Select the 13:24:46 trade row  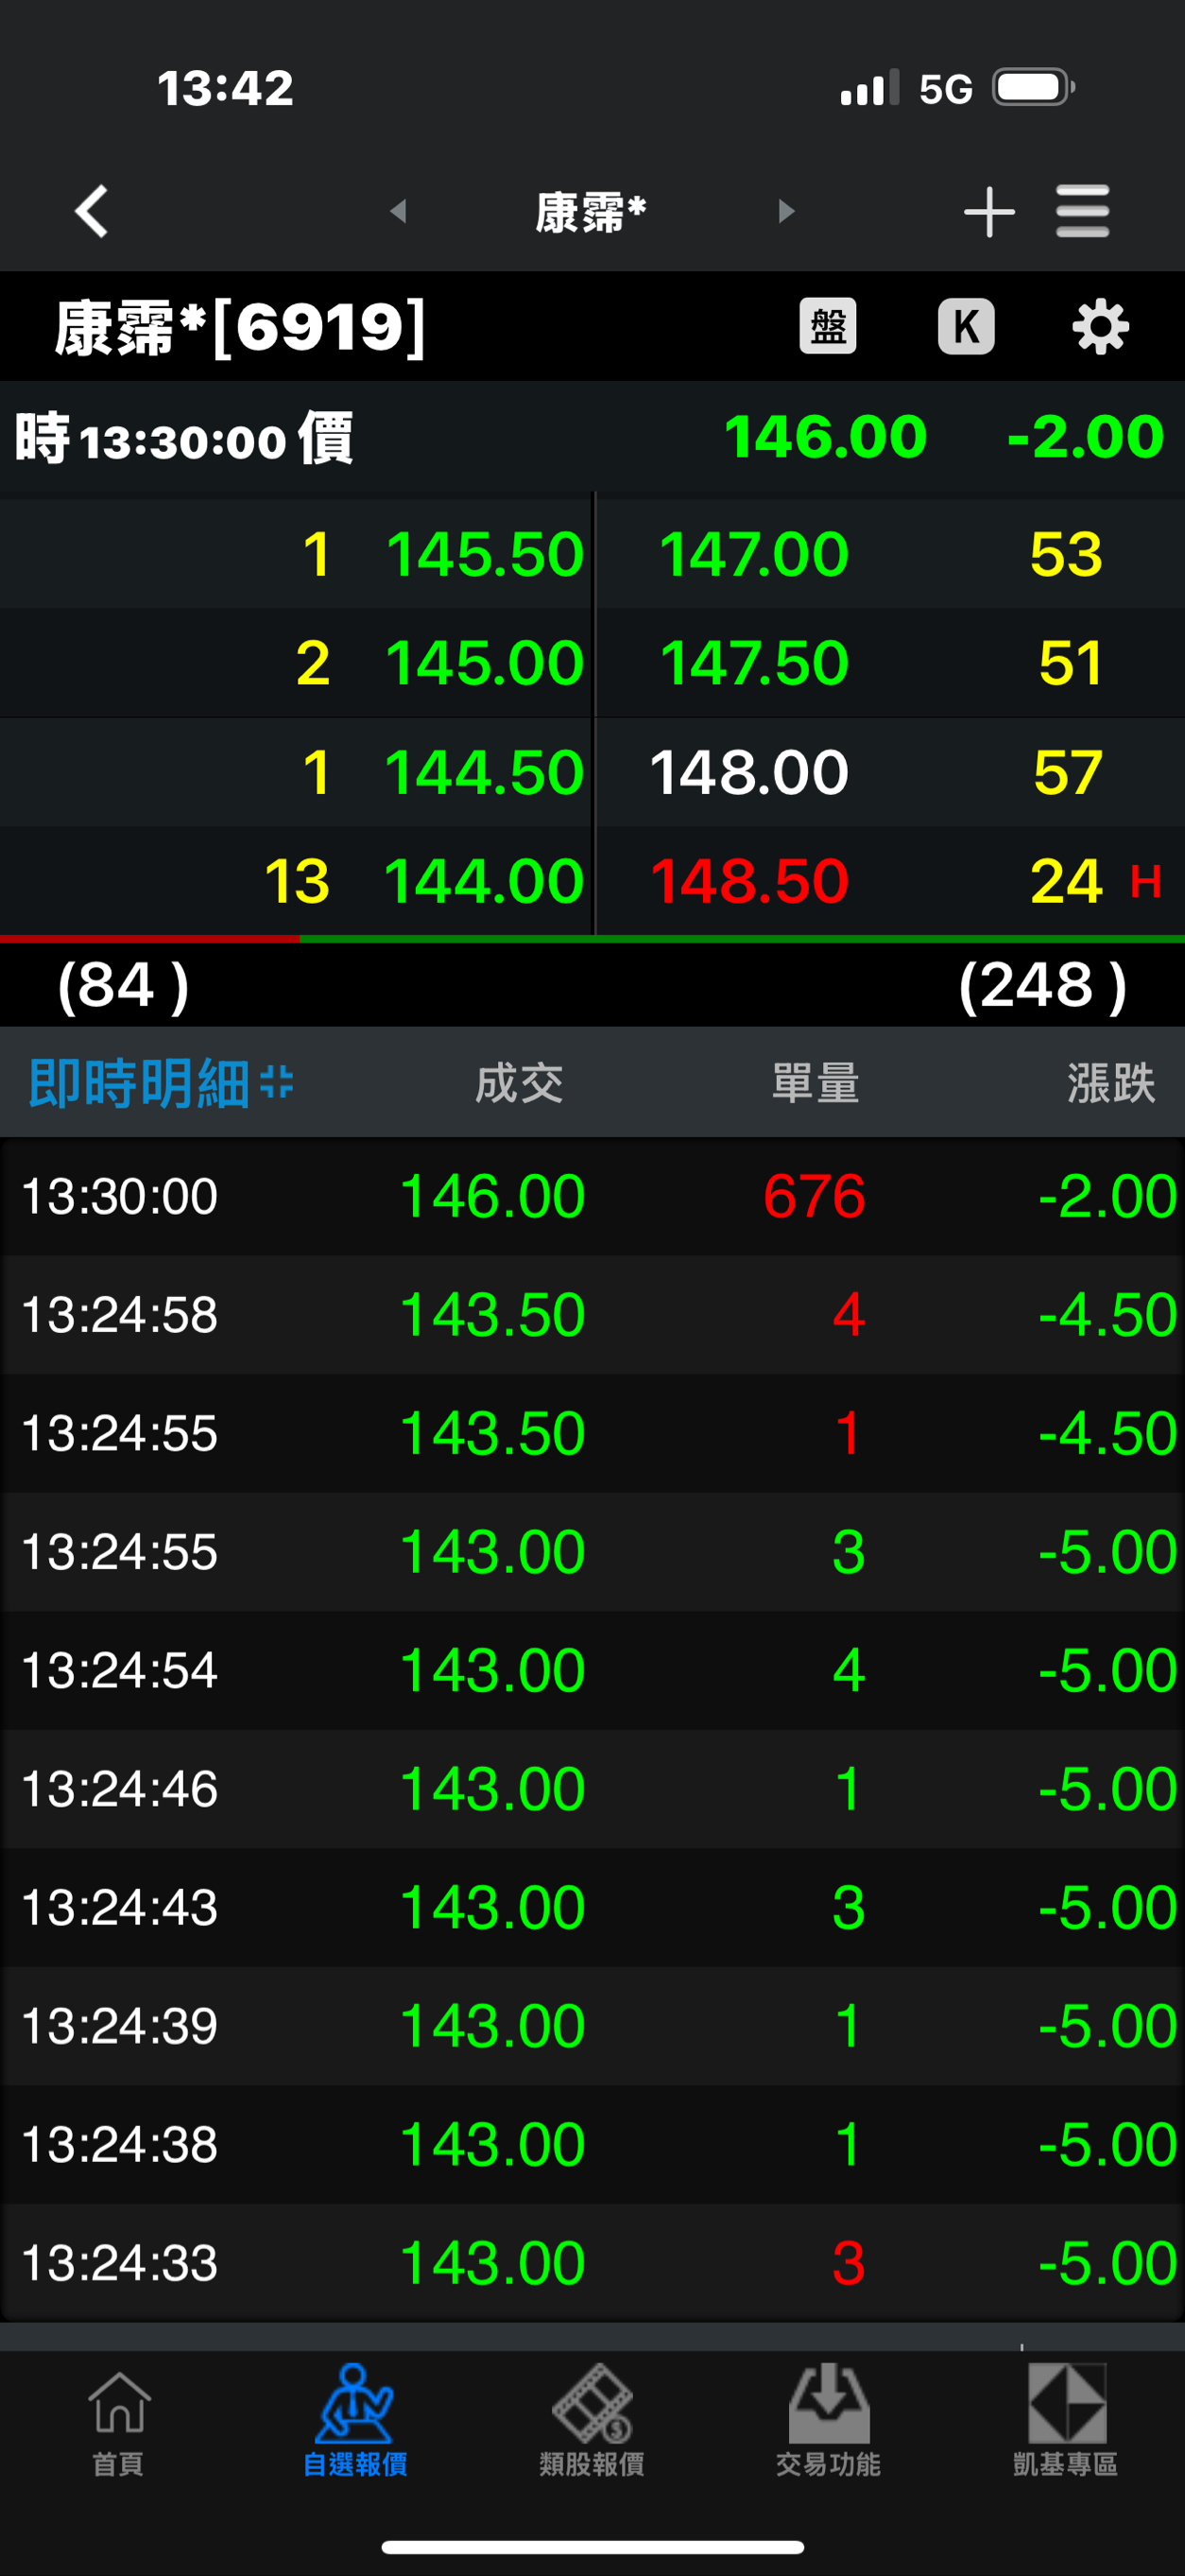click(x=592, y=1788)
